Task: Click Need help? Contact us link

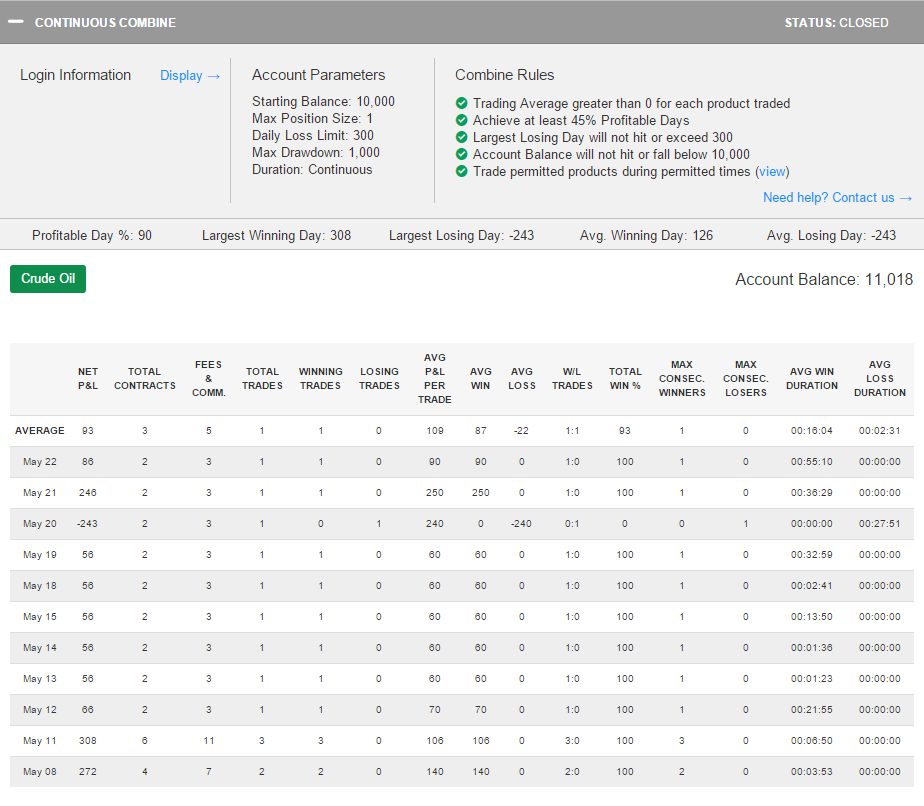Action: (837, 197)
